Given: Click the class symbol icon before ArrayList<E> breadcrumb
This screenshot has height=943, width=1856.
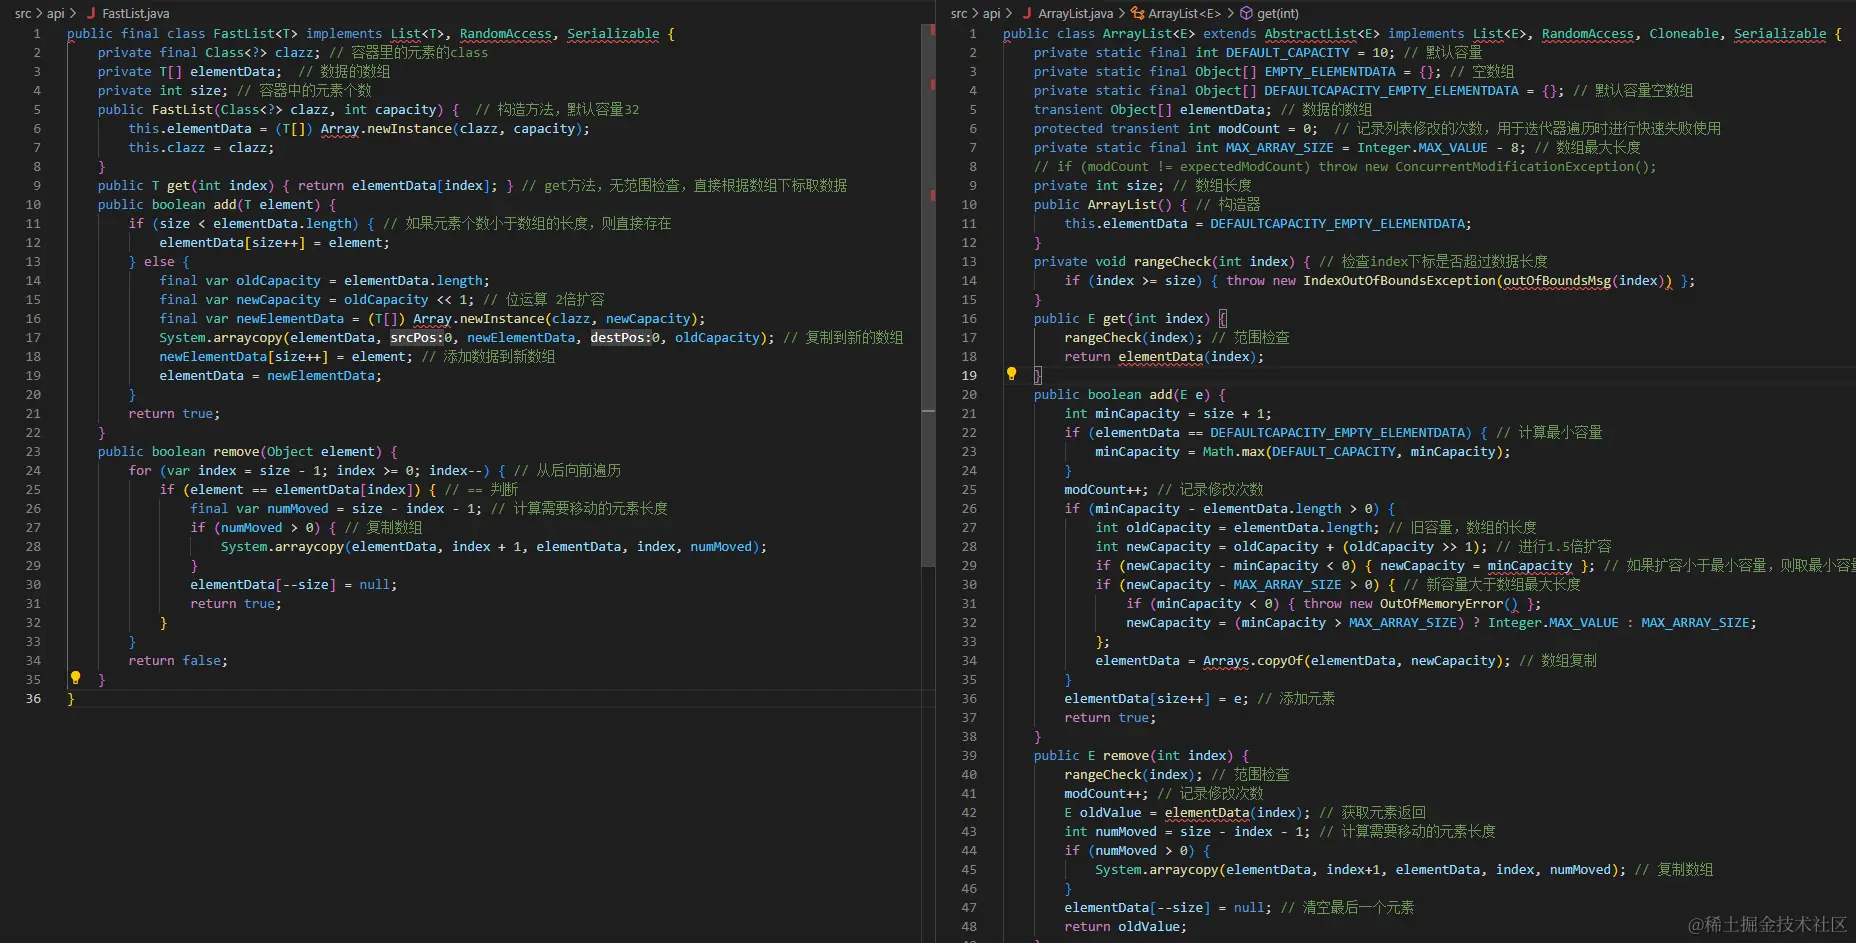Looking at the screenshot, I should coord(1139,14).
